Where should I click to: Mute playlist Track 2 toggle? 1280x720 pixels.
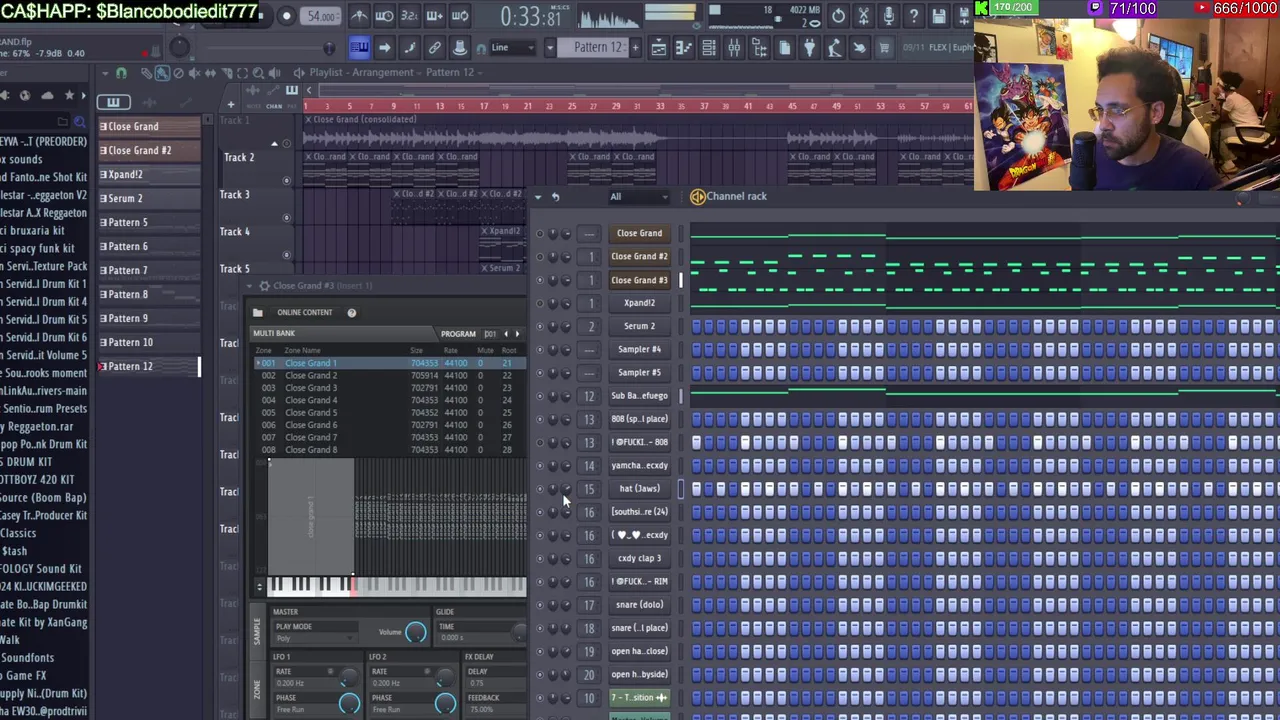[x=287, y=180]
